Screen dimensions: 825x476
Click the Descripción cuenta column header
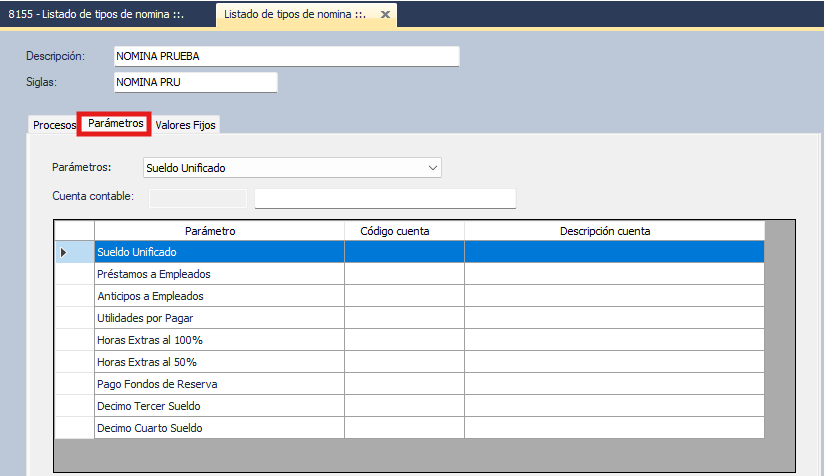coord(604,231)
